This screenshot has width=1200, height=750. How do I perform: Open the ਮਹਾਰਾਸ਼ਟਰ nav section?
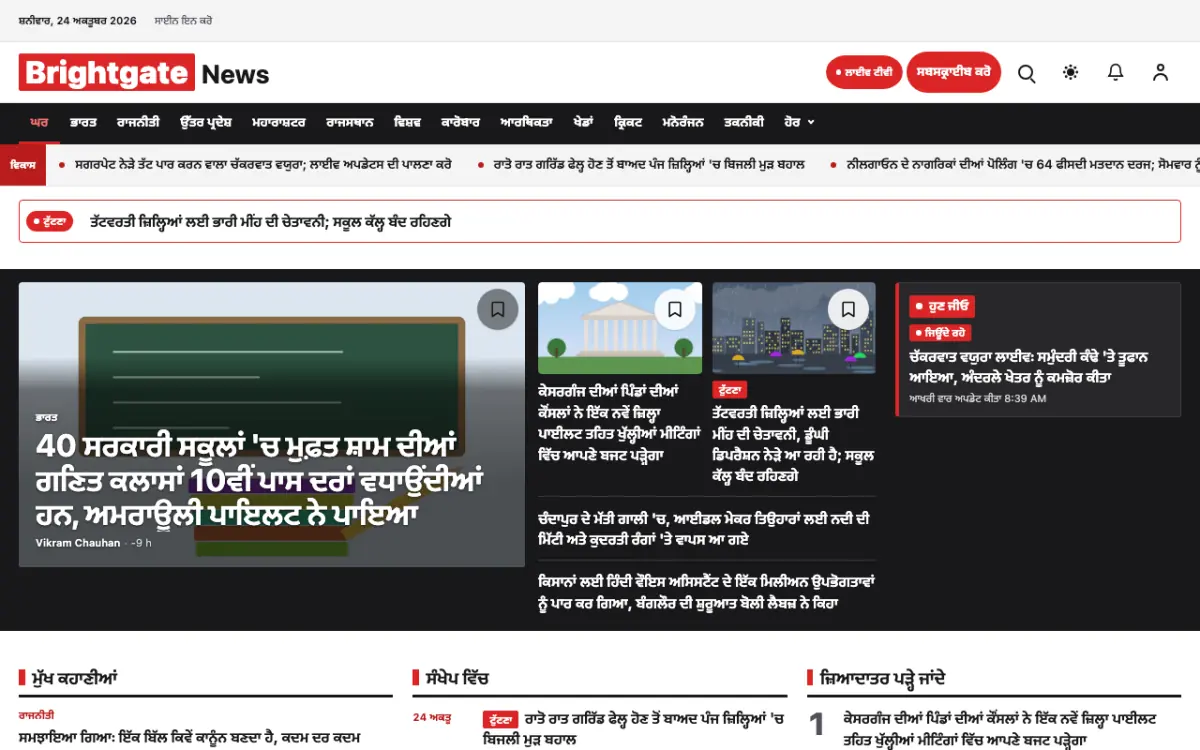click(279, 122)
